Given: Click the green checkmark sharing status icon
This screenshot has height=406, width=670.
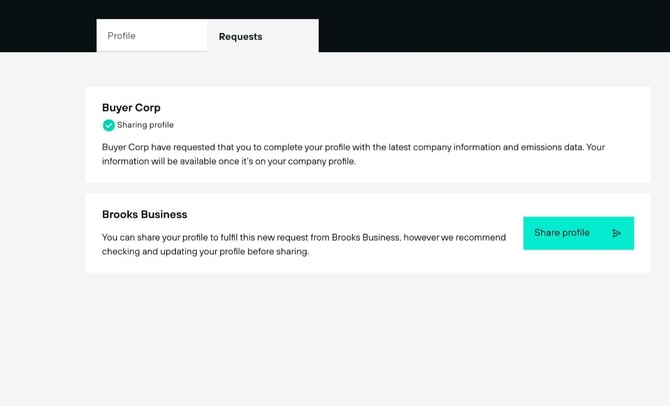Looking at the screenshot, I should pos(108,125).
